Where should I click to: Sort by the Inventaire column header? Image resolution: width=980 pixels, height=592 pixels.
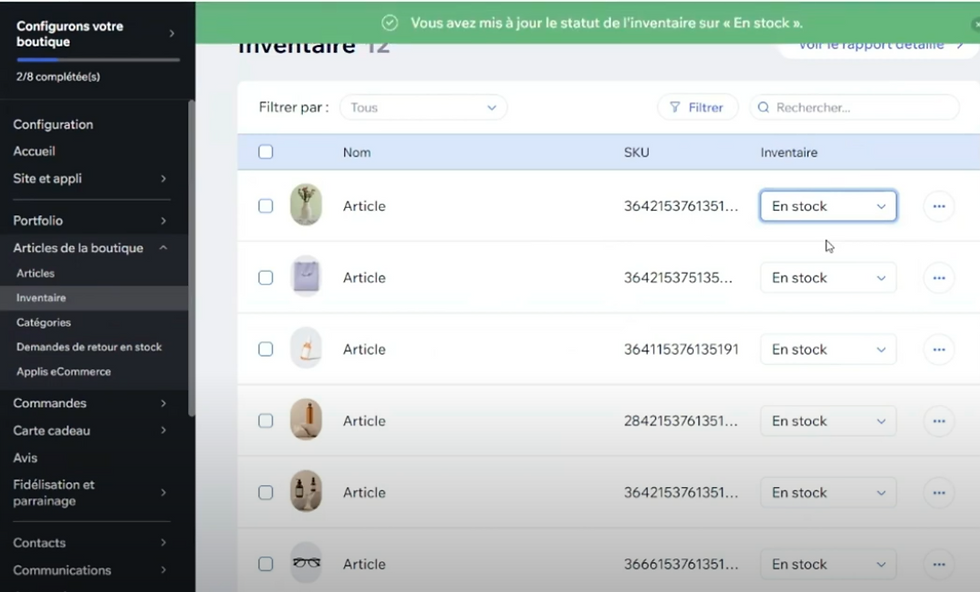tap(789, 153)
